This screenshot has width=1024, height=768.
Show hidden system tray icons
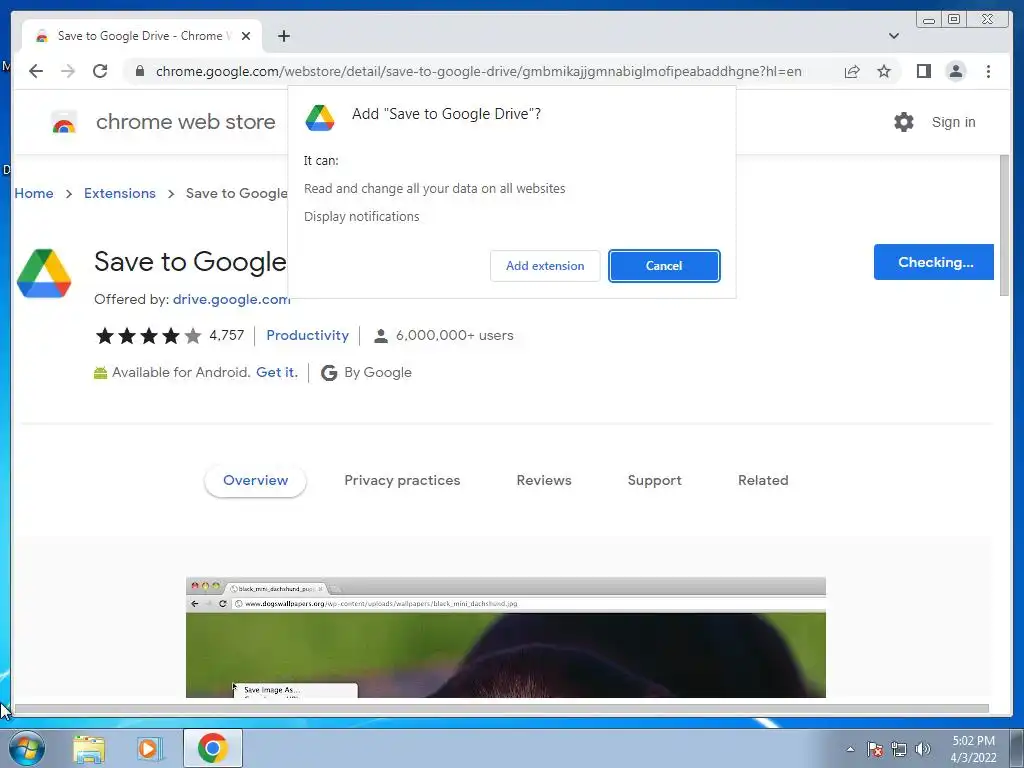[x=850, y=749]
